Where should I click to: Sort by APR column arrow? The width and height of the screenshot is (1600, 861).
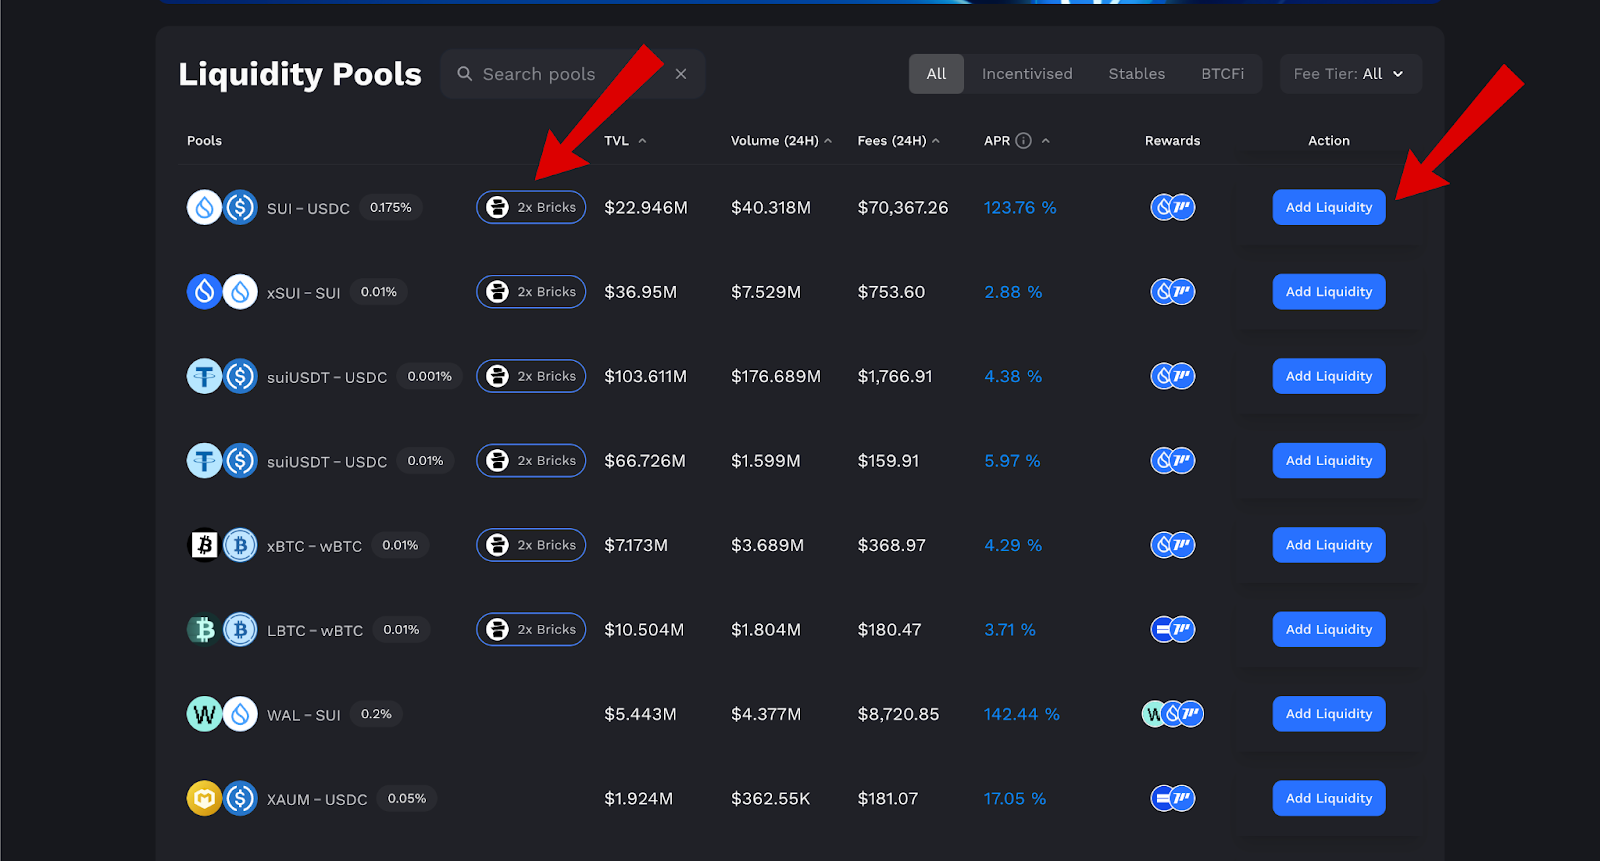(x=1046, y=141)
